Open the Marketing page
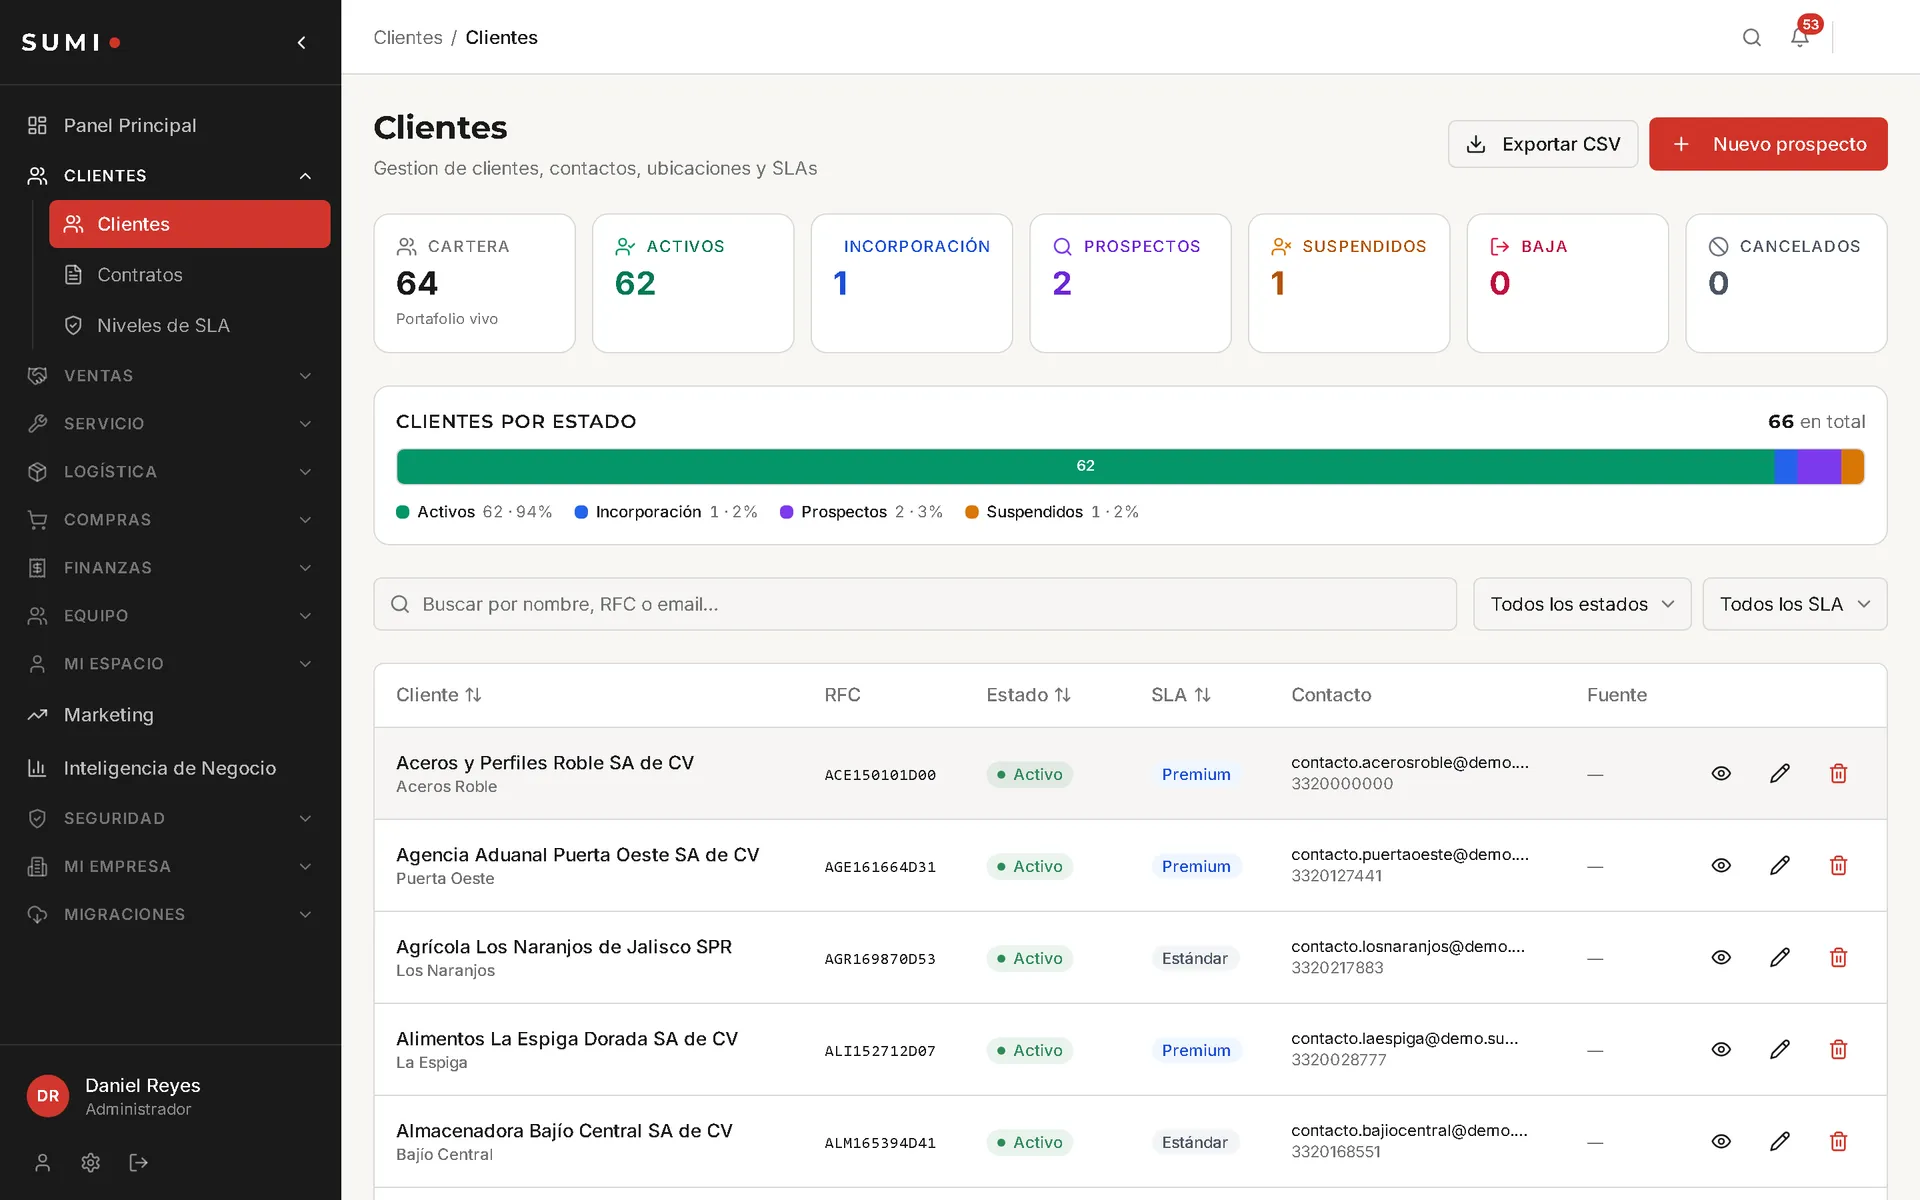The image size is (1920, 1200). point(170,715)
